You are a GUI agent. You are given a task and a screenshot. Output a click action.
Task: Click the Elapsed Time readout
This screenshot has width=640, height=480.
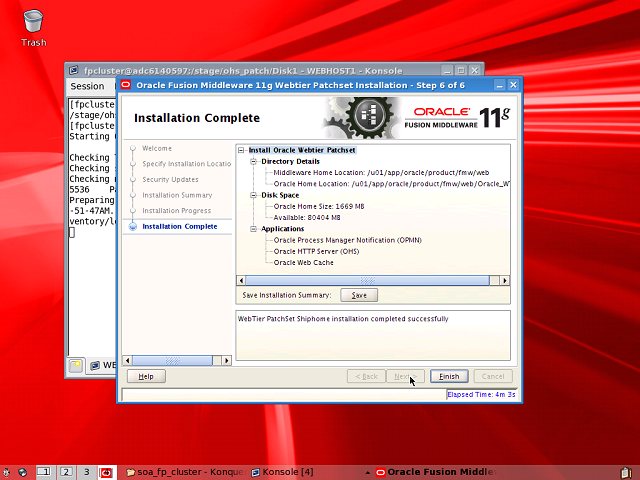tap(481, 395)
